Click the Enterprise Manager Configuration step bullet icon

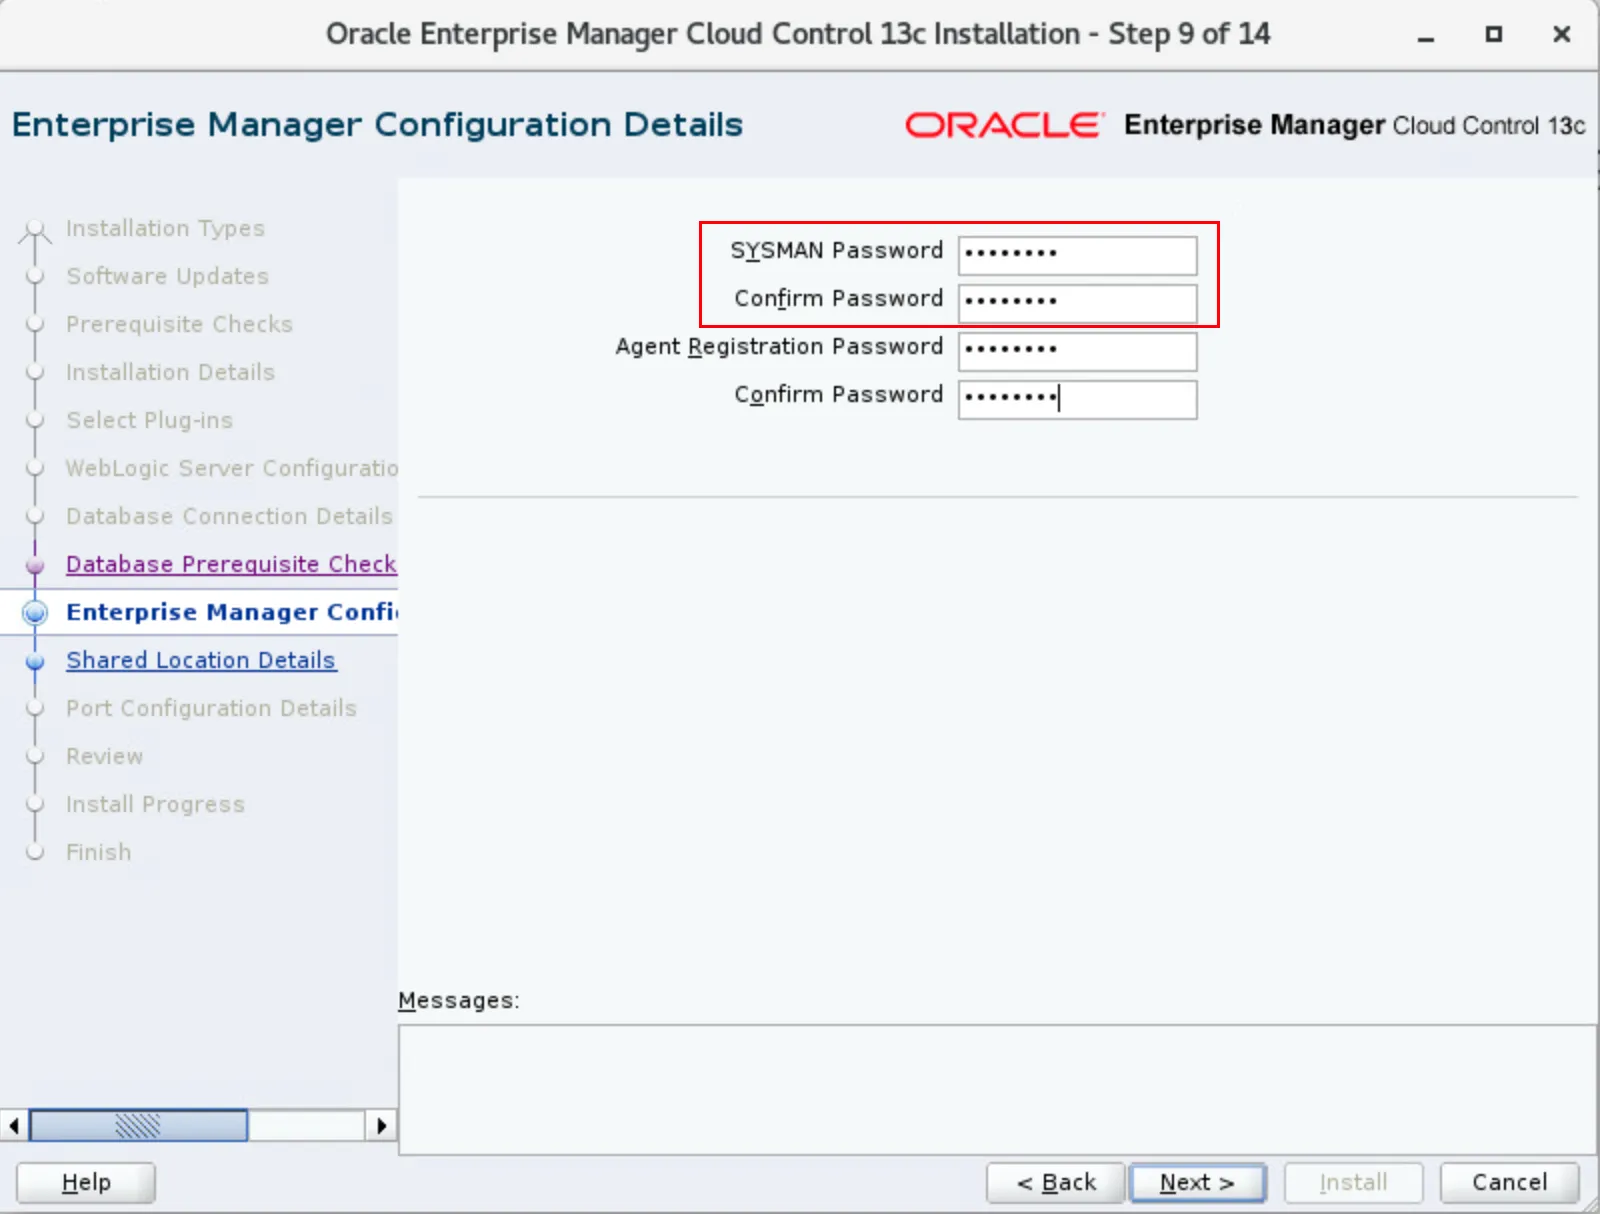pos(35,612)
